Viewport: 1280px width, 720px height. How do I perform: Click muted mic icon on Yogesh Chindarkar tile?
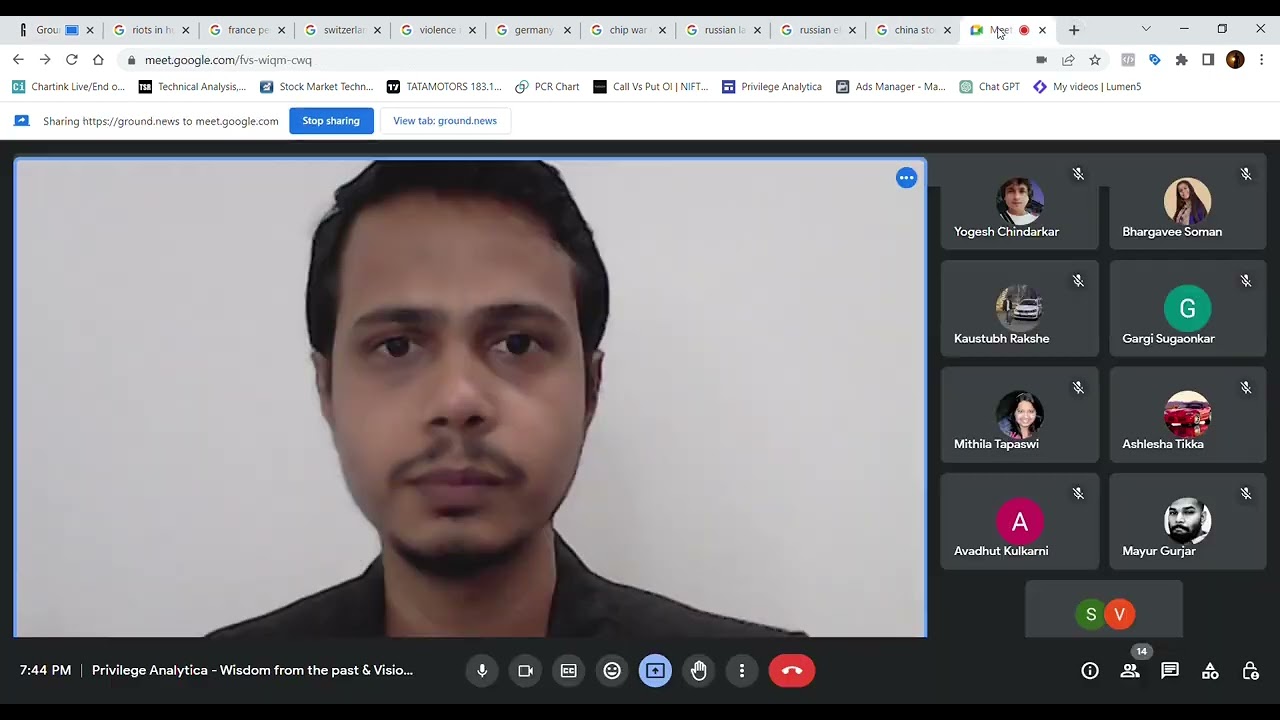click(1078, 174)
